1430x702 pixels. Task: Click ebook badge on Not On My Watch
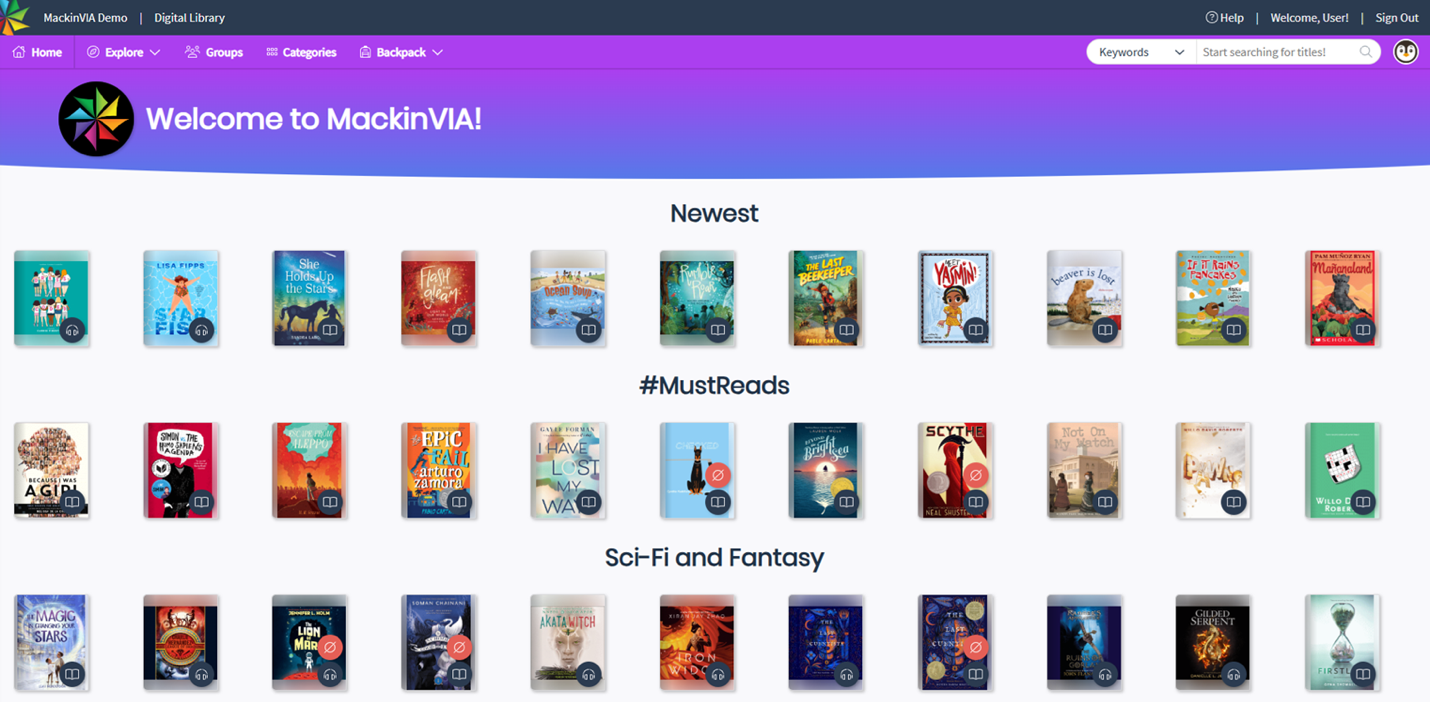coord(1105,502)
